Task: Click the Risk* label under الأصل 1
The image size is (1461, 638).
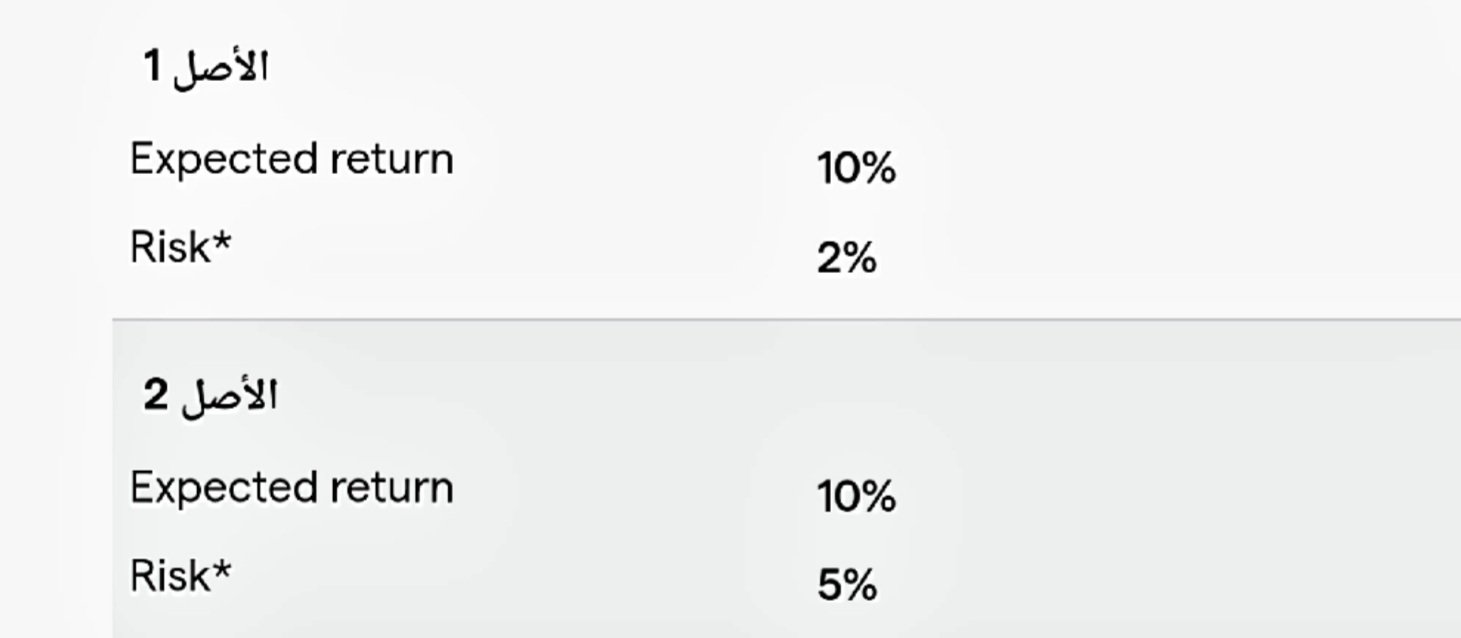Action: tap(180, 247)
